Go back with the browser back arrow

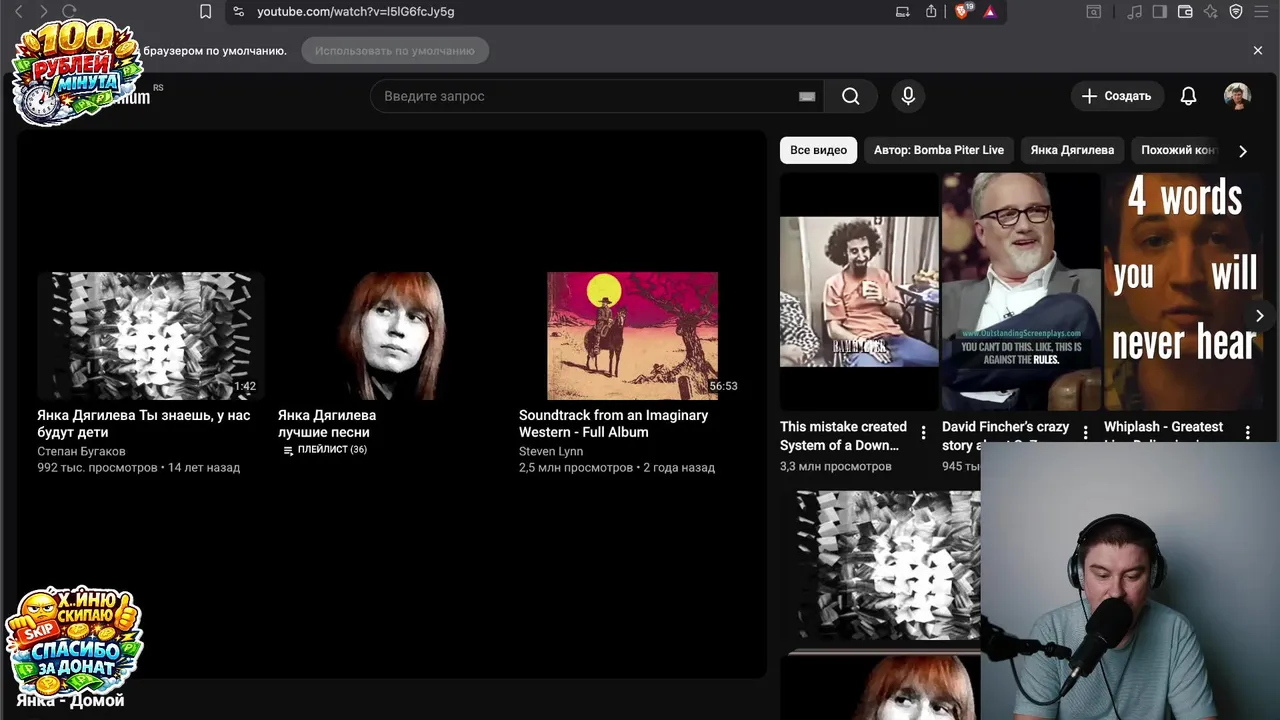tap(18, 12)
